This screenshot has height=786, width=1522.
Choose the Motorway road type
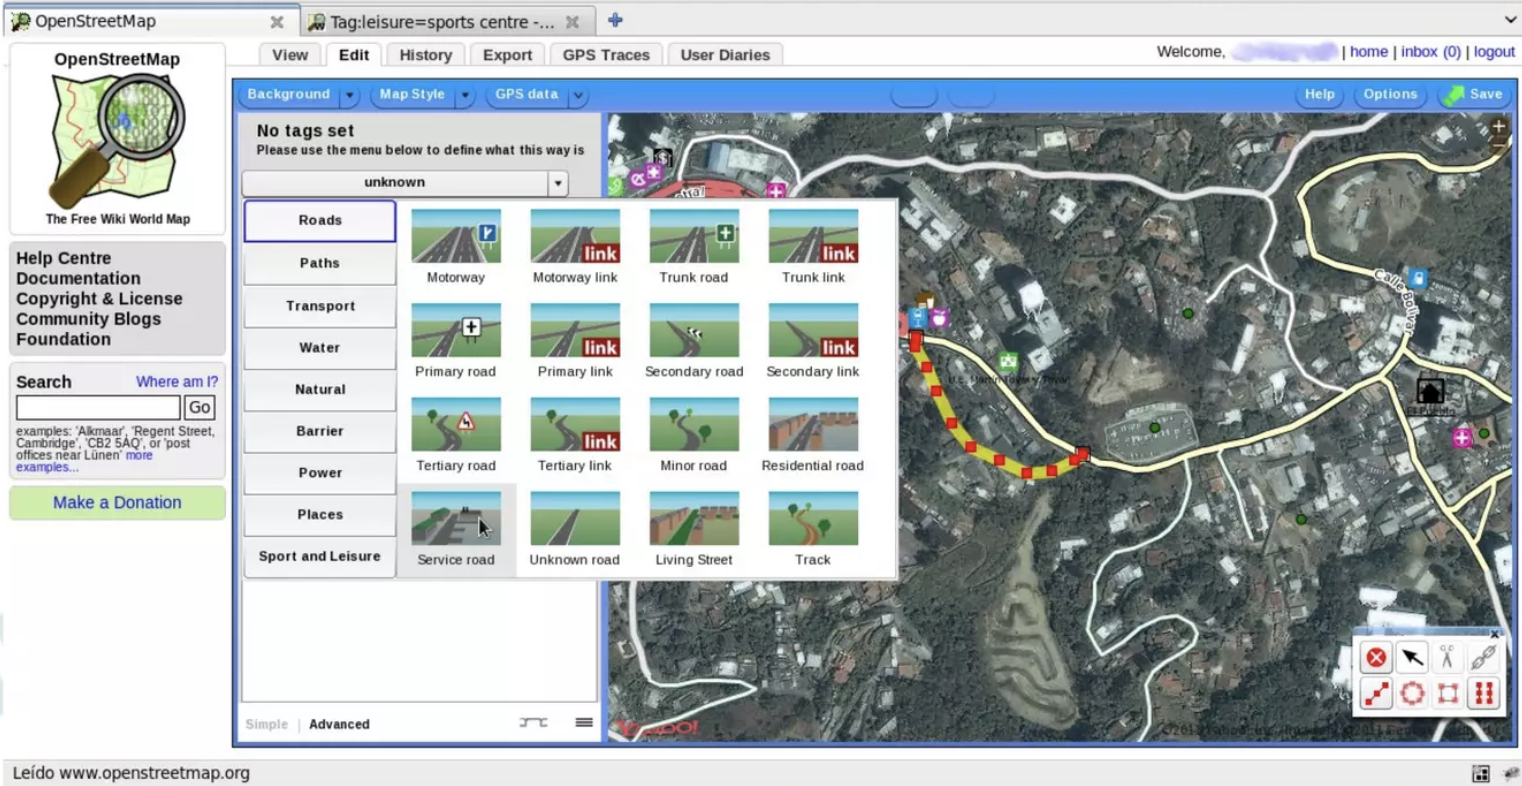pyautogui.click(x=456, y=237)
